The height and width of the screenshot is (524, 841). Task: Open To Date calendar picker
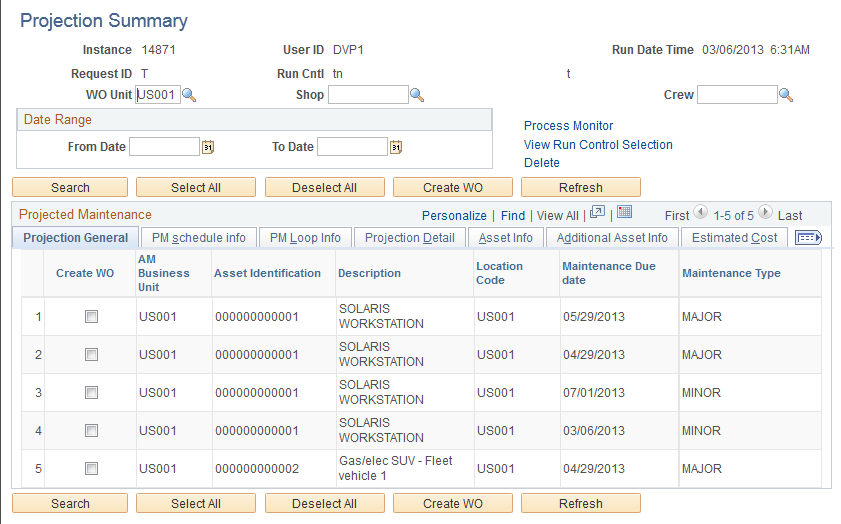396,147
